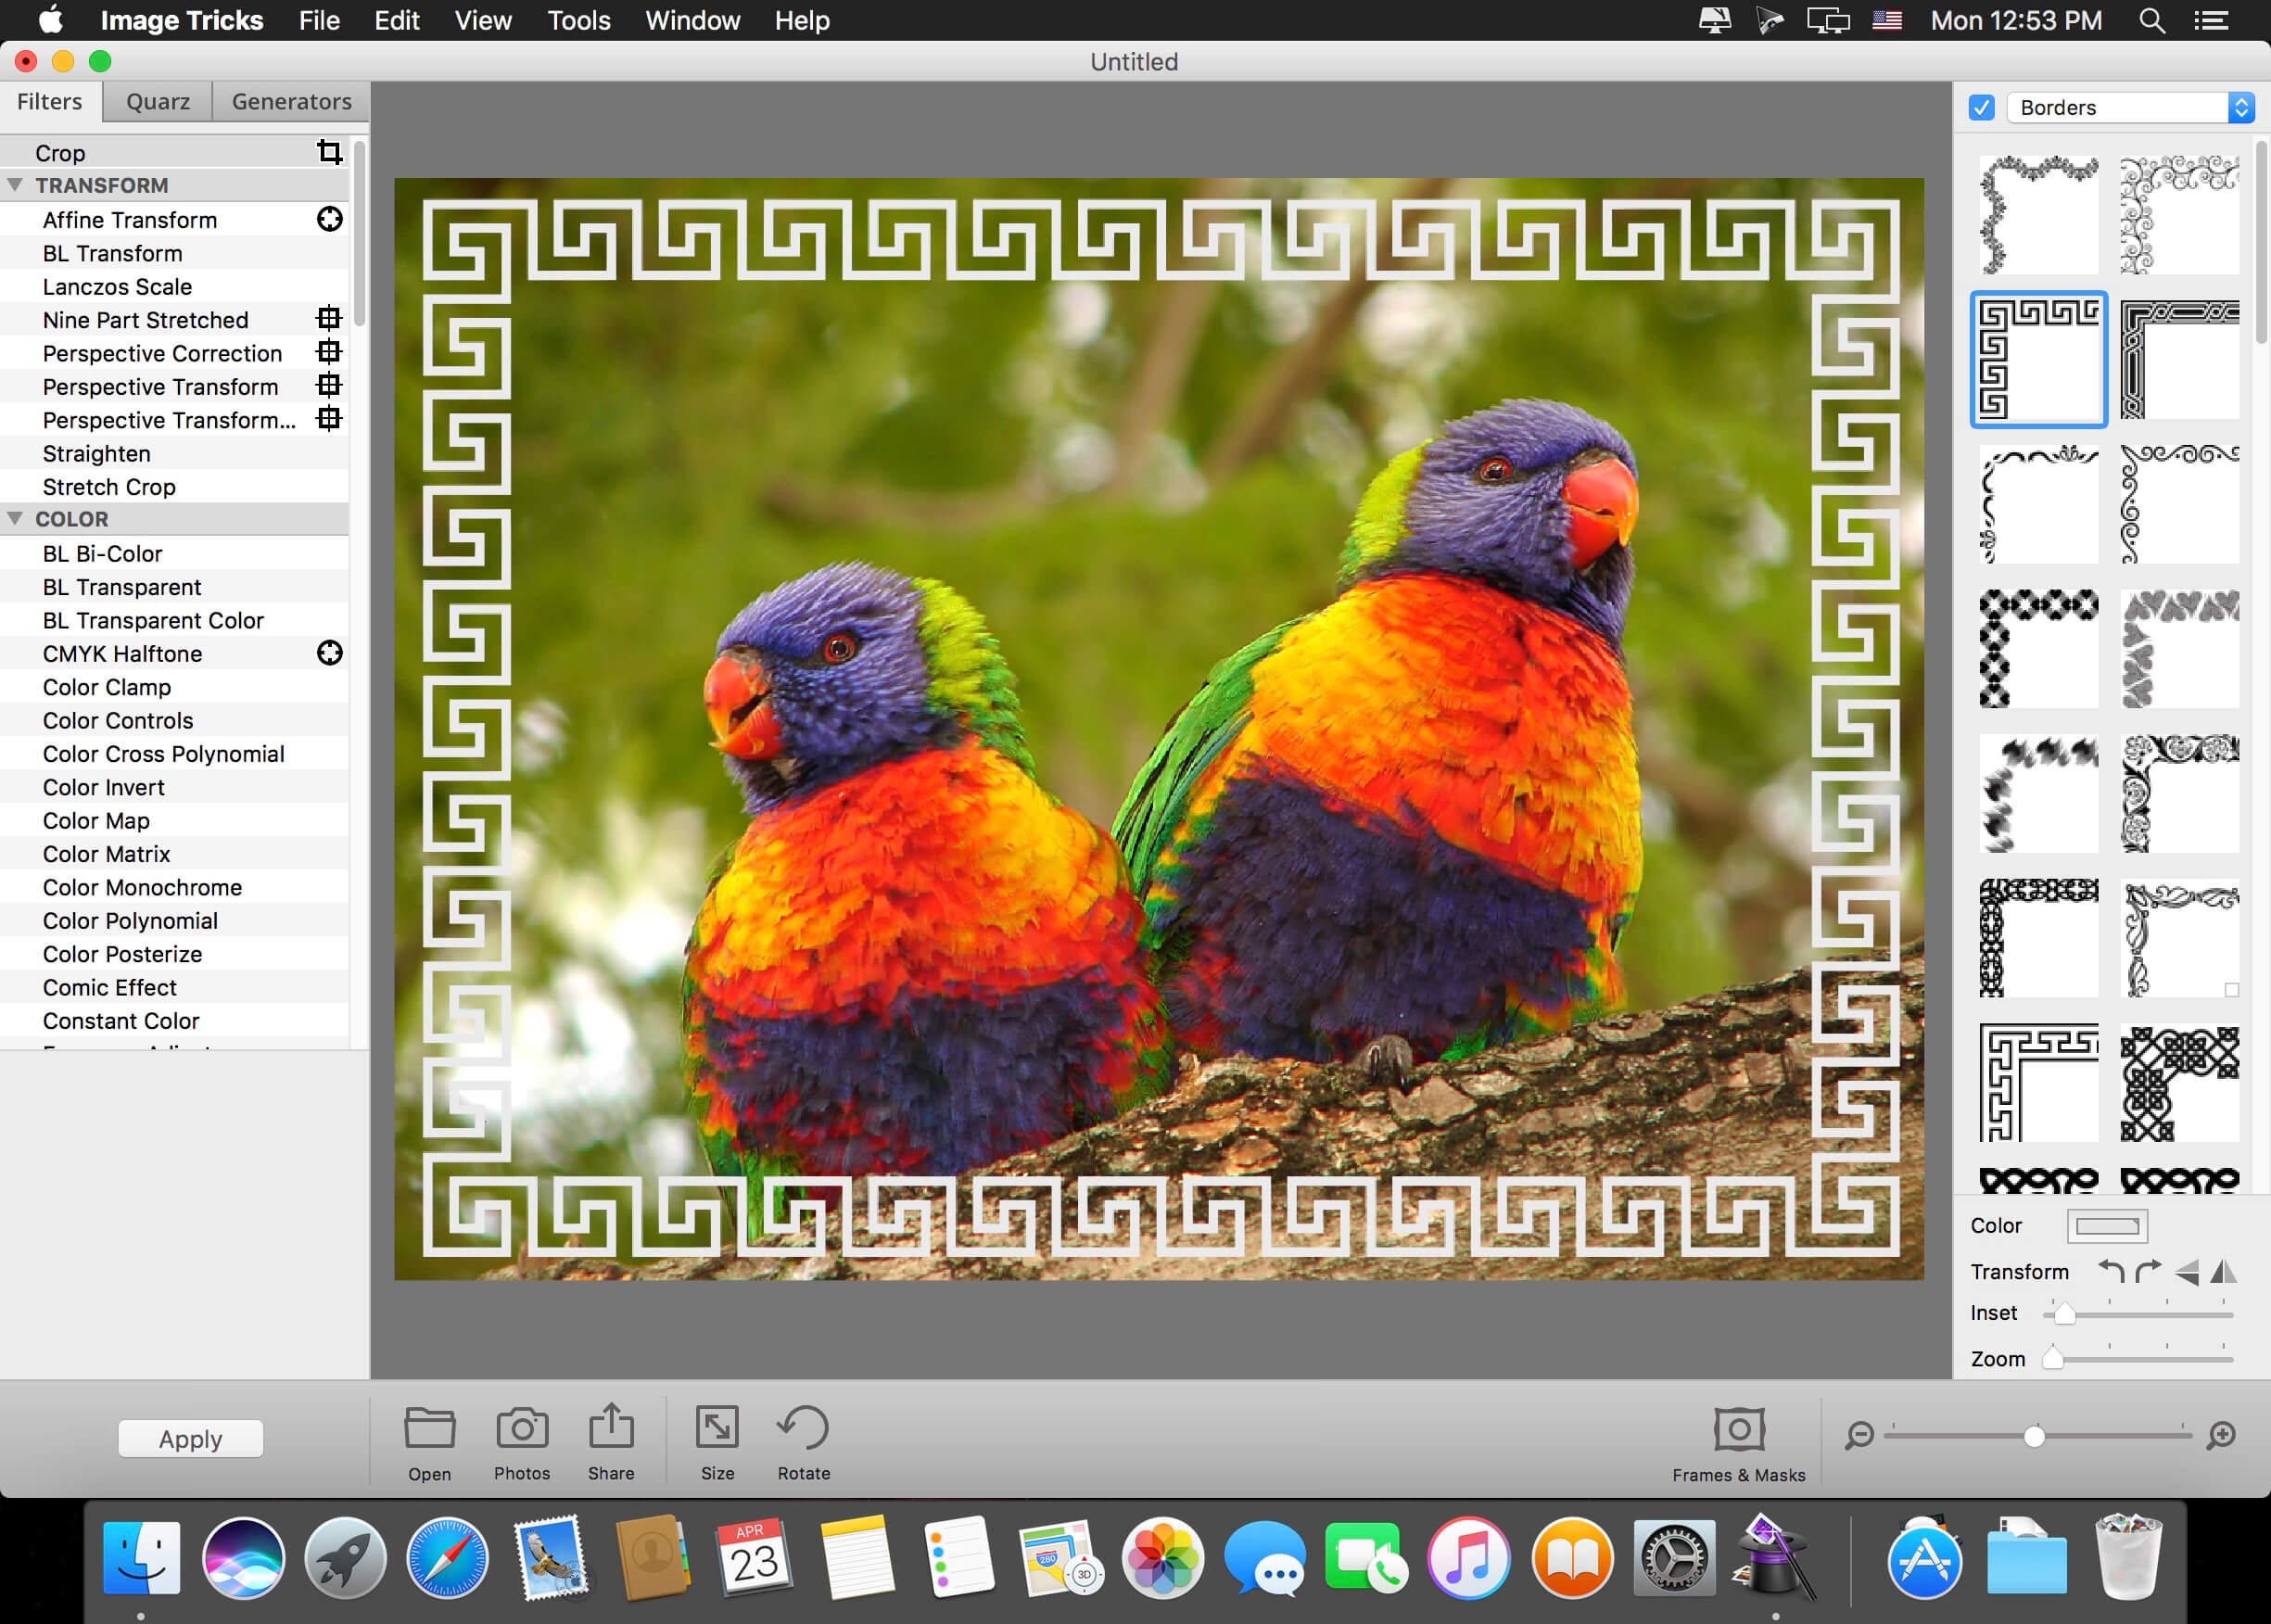This screenshot has height=1624, width=2271.
Task: Click the Share icon in toolbar
Action: tap(611, 1427)
